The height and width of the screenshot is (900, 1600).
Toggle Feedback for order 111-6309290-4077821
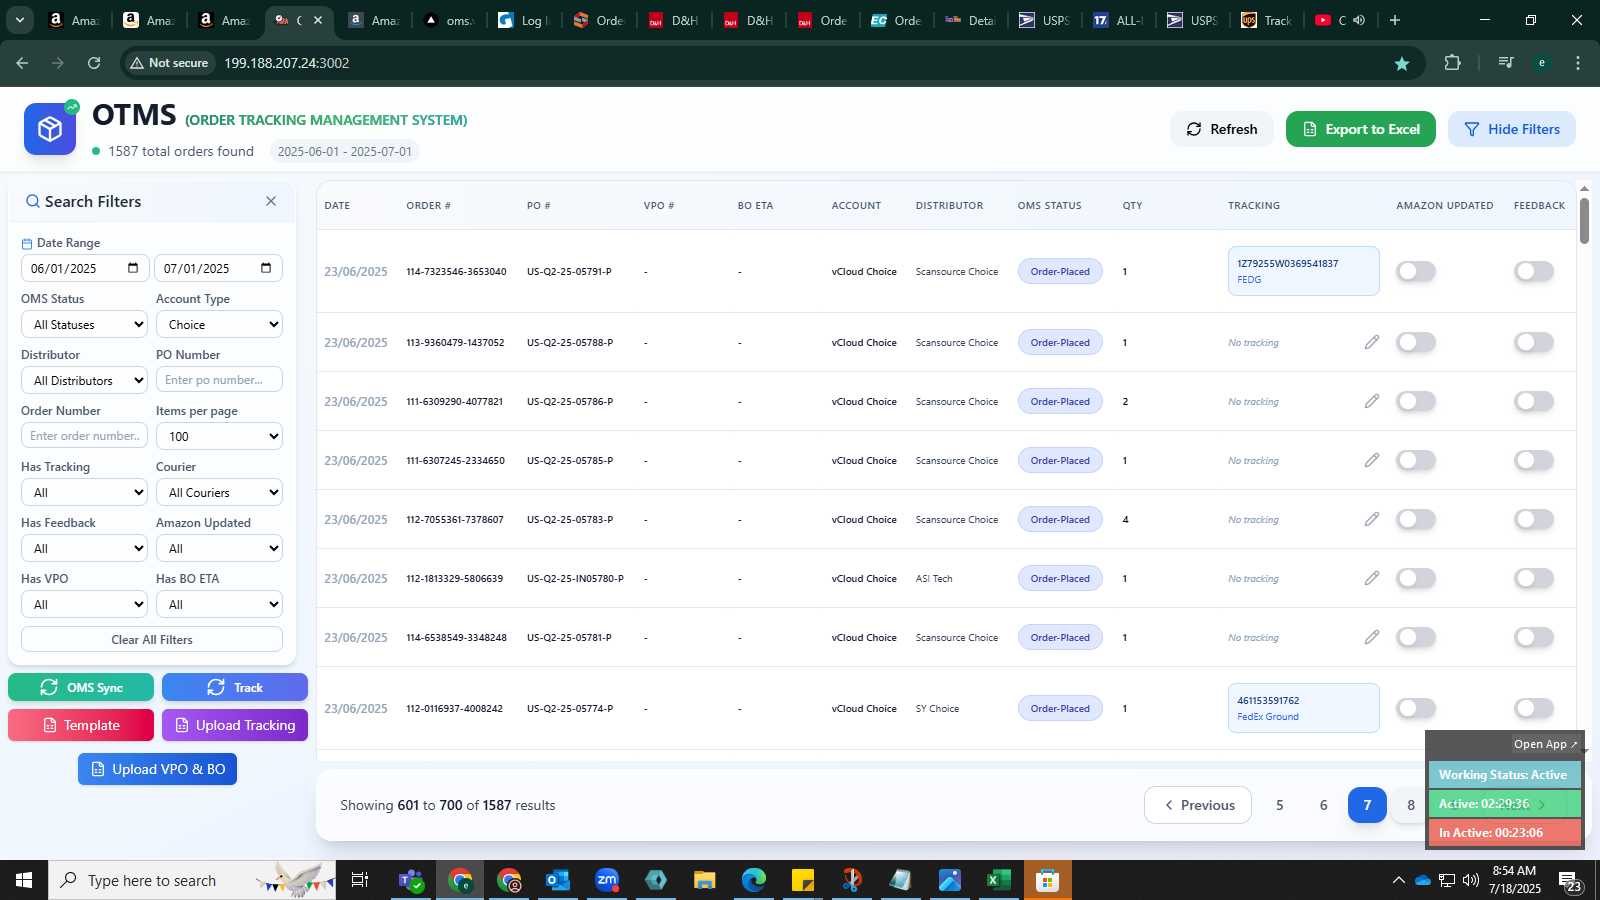click(1534, 401)
